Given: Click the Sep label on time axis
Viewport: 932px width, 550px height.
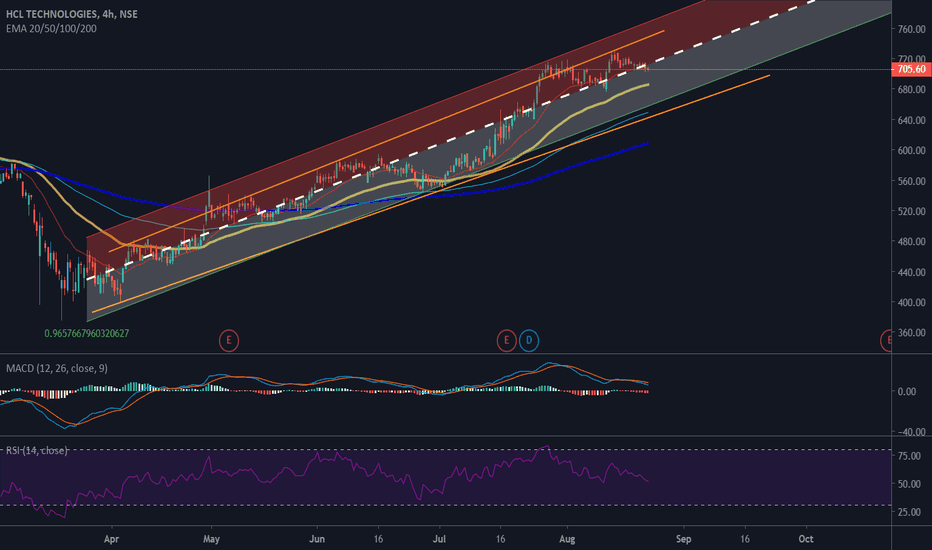Looking at the screenshot, I should (684, 539).
